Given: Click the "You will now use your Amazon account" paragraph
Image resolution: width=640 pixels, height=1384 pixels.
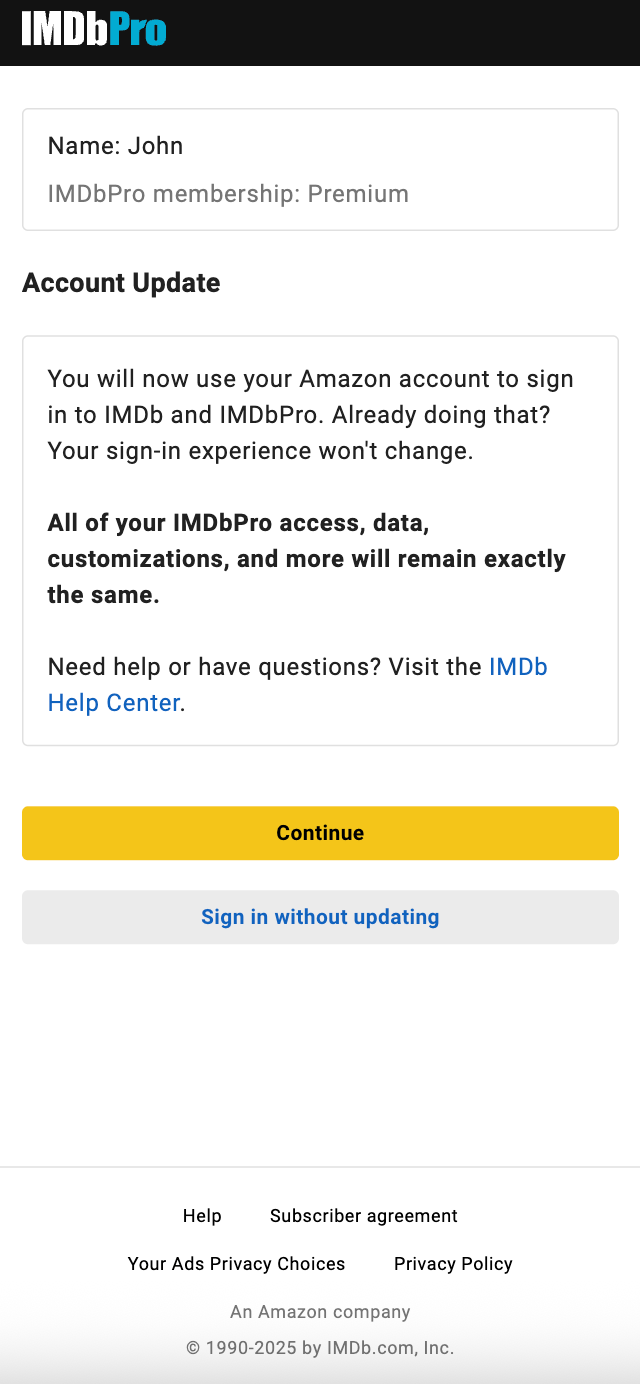Looking at the screenshot, I should click(310, 380).
